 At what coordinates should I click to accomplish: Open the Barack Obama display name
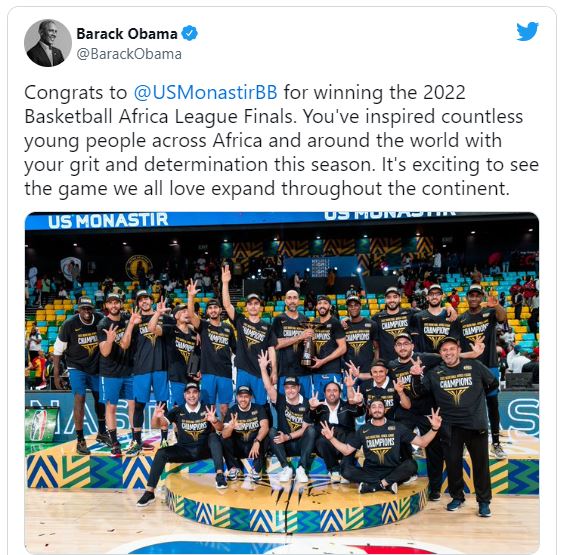click(x=127, y=34)
